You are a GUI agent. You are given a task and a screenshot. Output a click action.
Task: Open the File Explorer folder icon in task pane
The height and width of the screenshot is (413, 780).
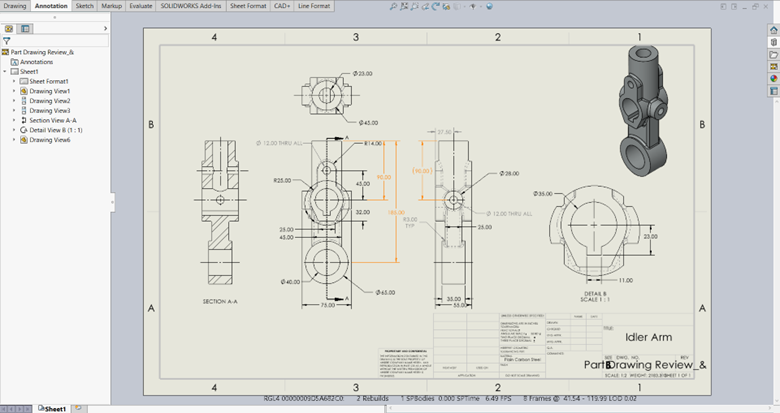tap(774, 54)
